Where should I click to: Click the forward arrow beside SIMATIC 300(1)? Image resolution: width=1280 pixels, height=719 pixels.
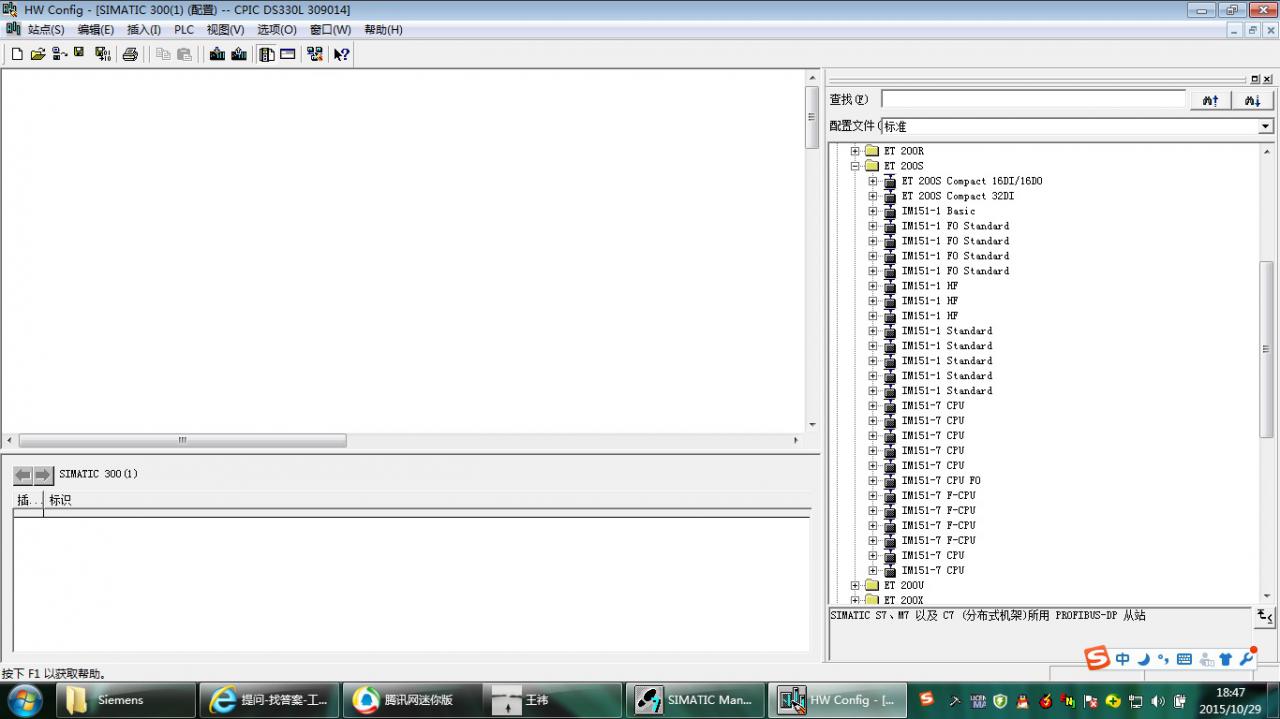click(43, 475)
